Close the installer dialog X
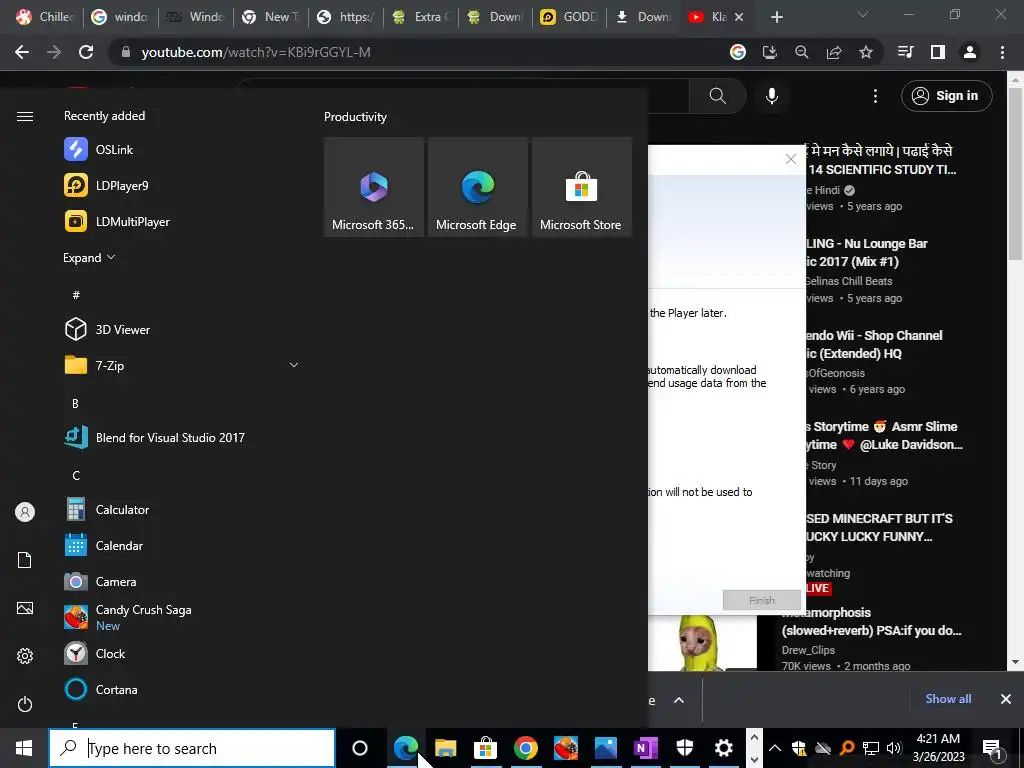Viewport: 1024px width, 768px height. [x=791, y=159]
